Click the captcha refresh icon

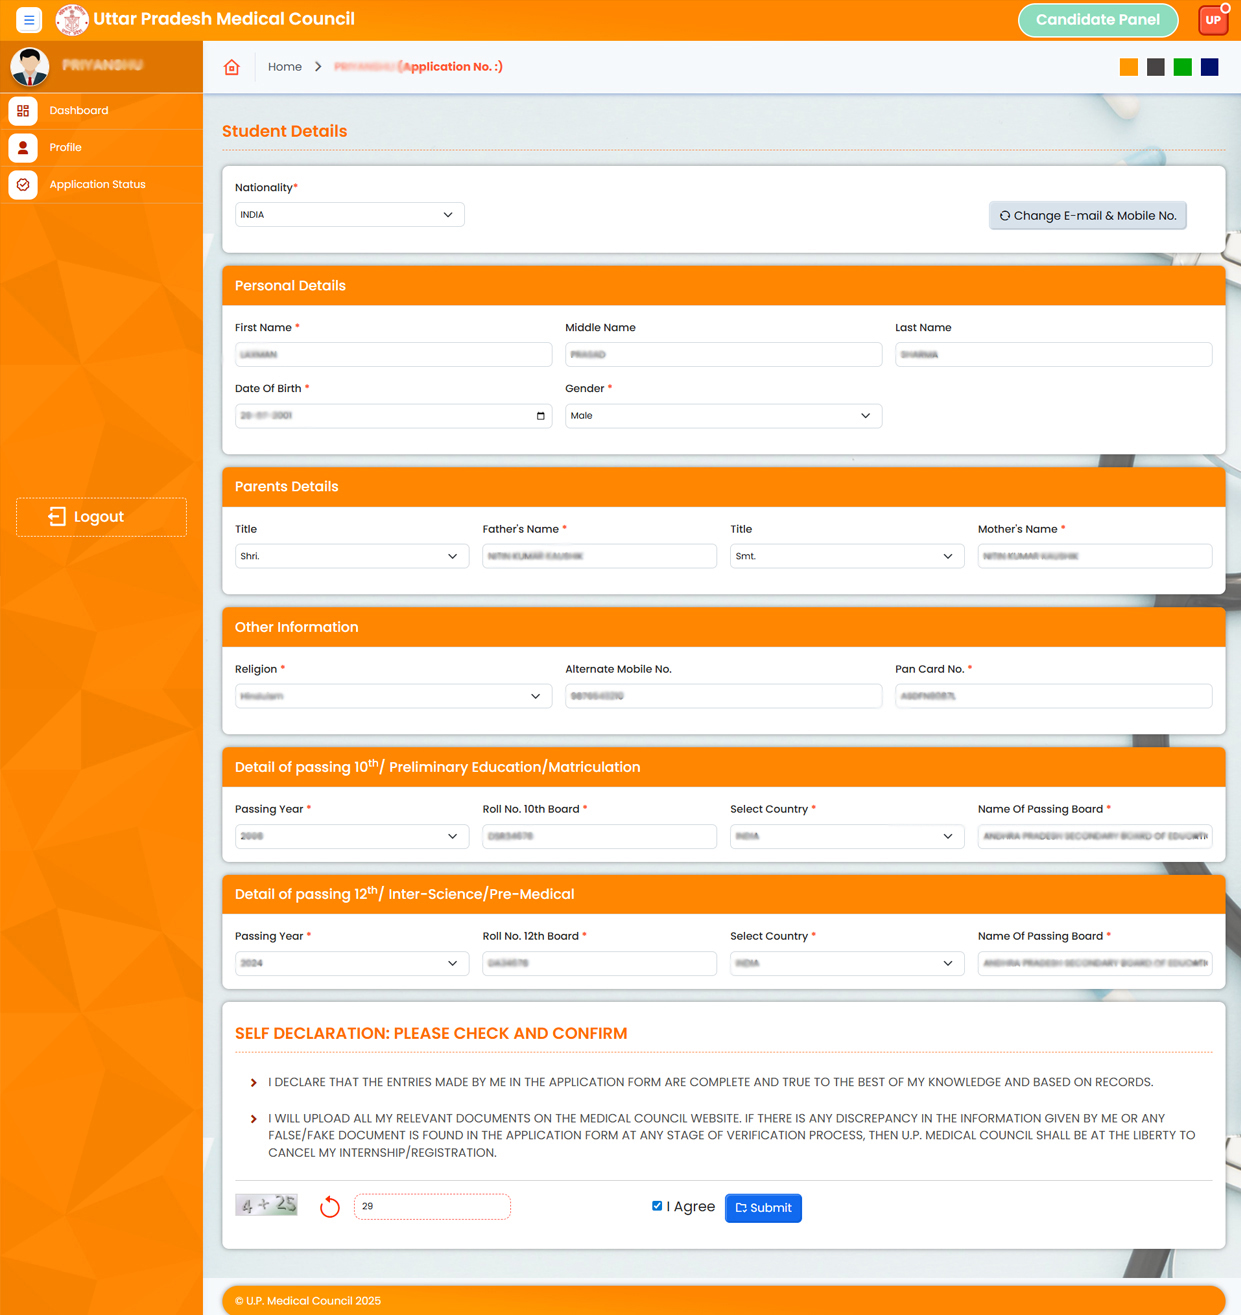329,1207
